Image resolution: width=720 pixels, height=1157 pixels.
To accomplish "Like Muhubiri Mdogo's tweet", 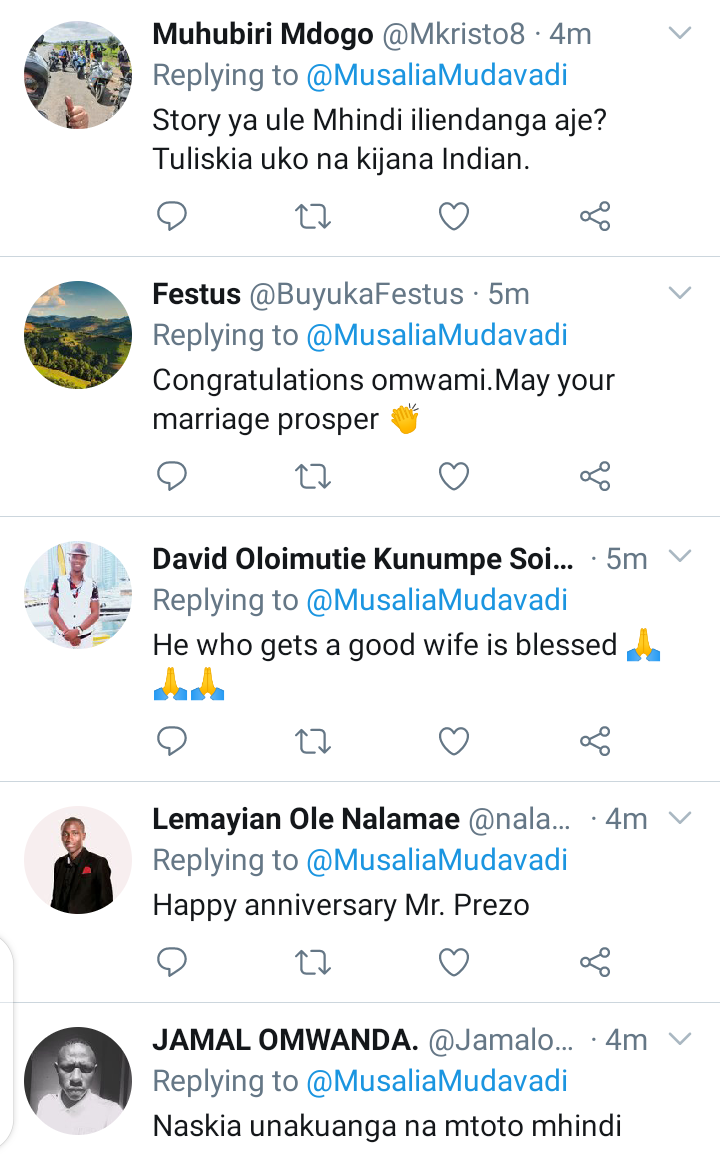I will click(x=454, y=216).
